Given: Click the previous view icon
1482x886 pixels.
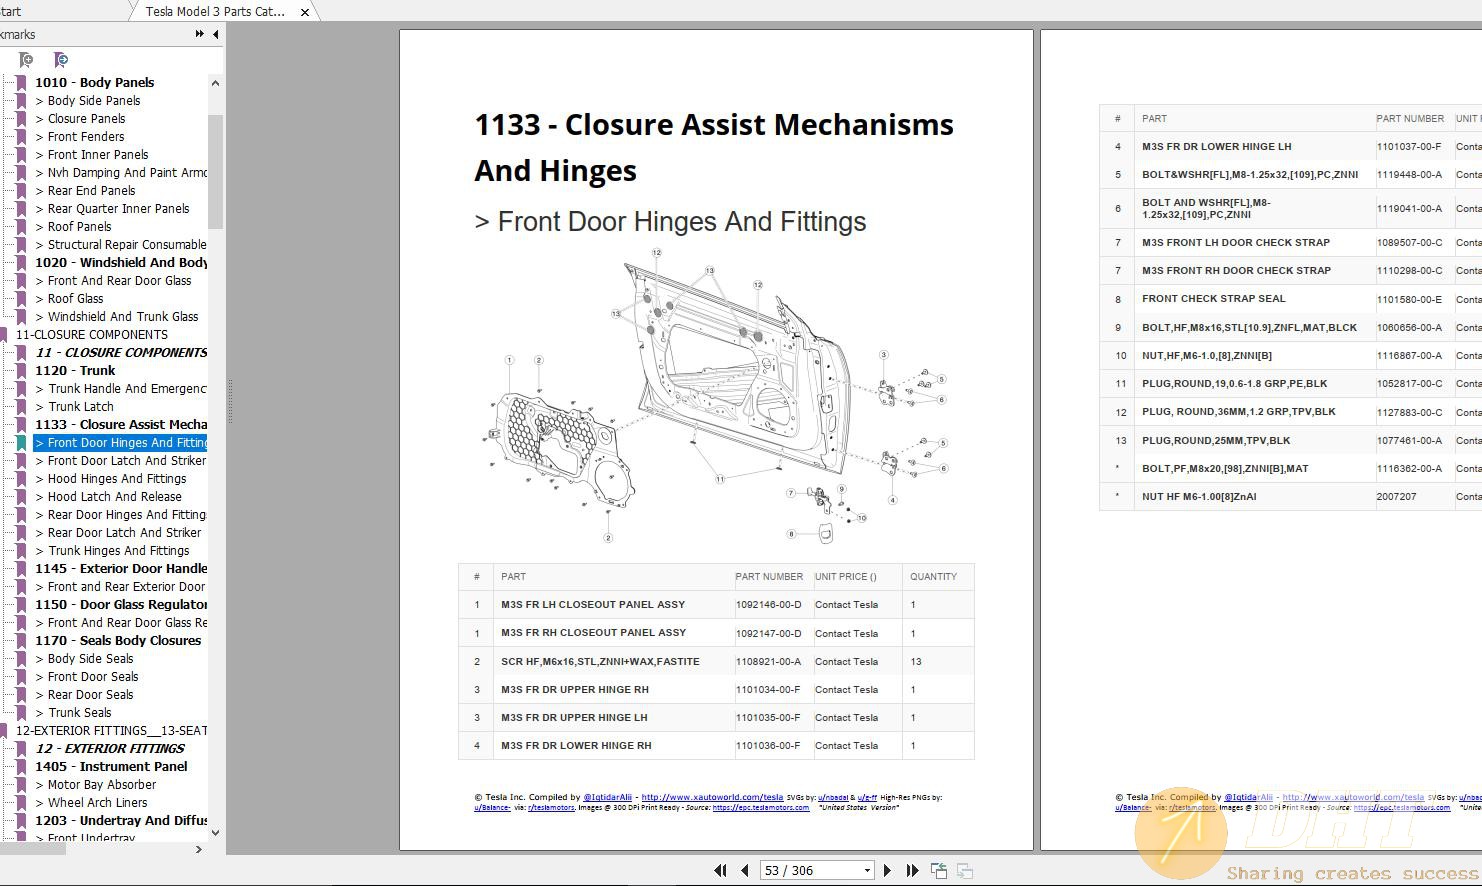Looking at the screenshot, I should click(x=939, y=871).
